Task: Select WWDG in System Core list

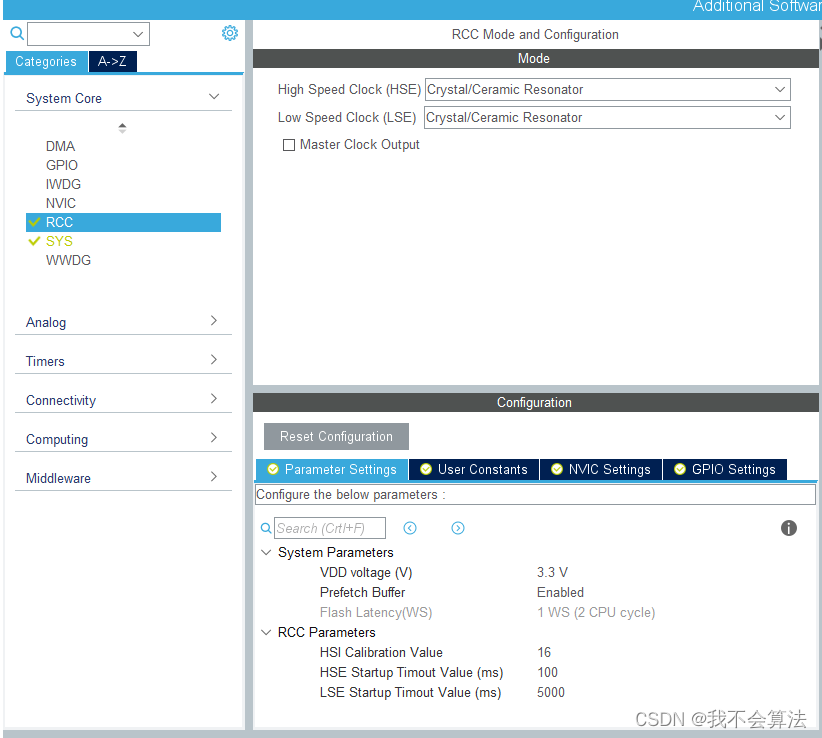Action: click(68, 260)
